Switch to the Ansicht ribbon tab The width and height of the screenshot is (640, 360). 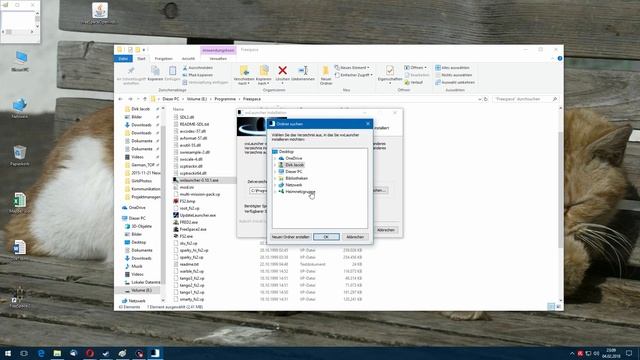(x=188, y=59)
